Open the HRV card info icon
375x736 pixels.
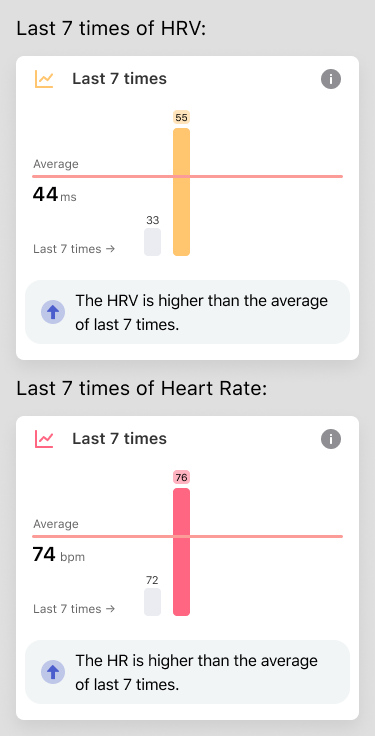331,79
